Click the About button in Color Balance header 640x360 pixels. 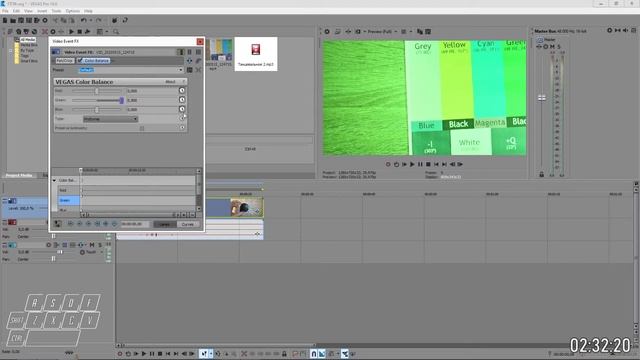click(x=170, y=82)
